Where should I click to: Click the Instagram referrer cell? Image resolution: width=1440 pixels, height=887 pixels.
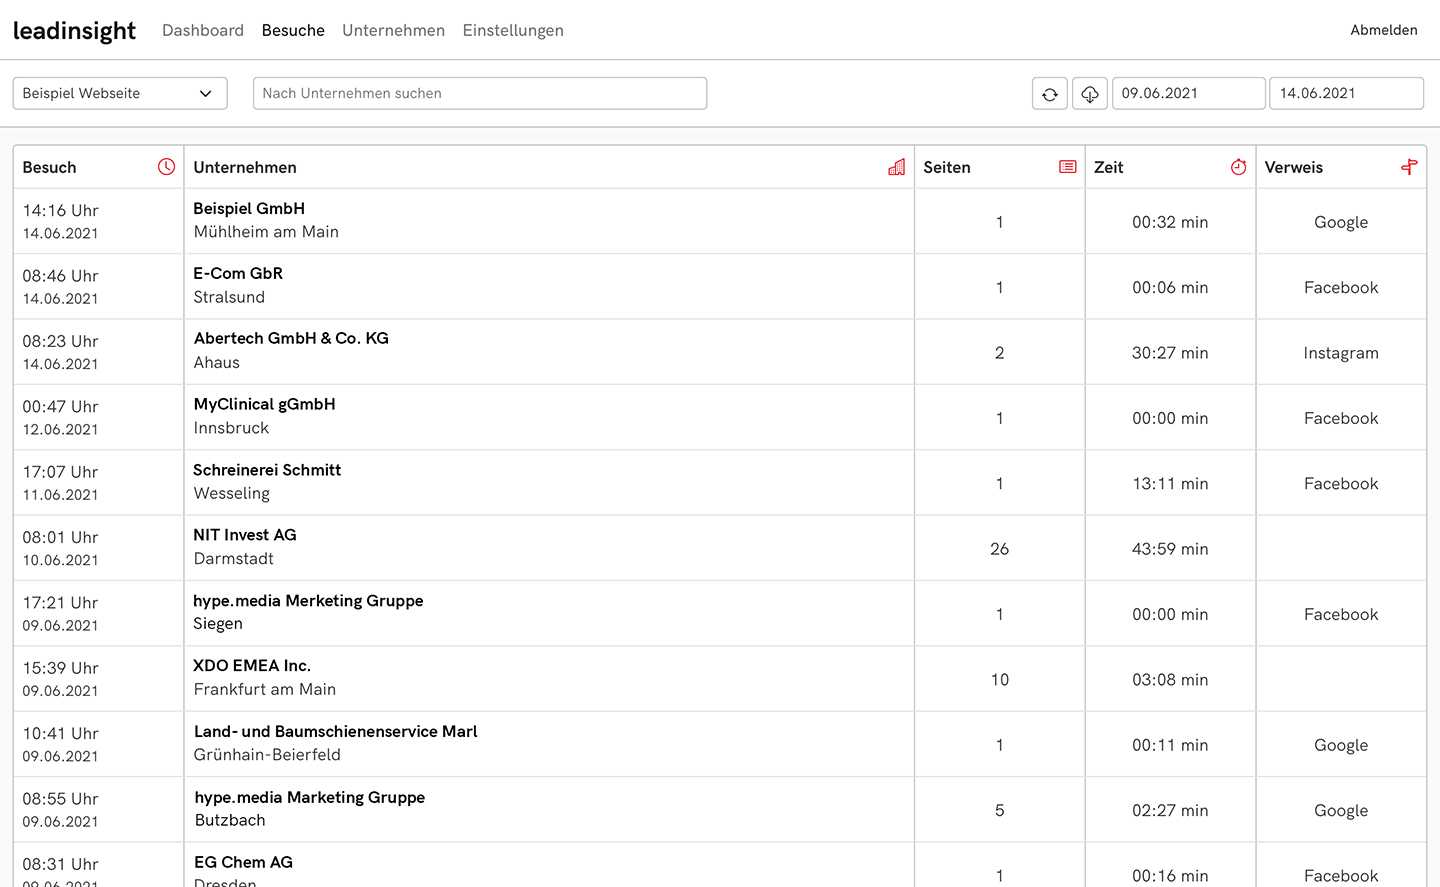pyautogui.click(x=1341, y=352)
